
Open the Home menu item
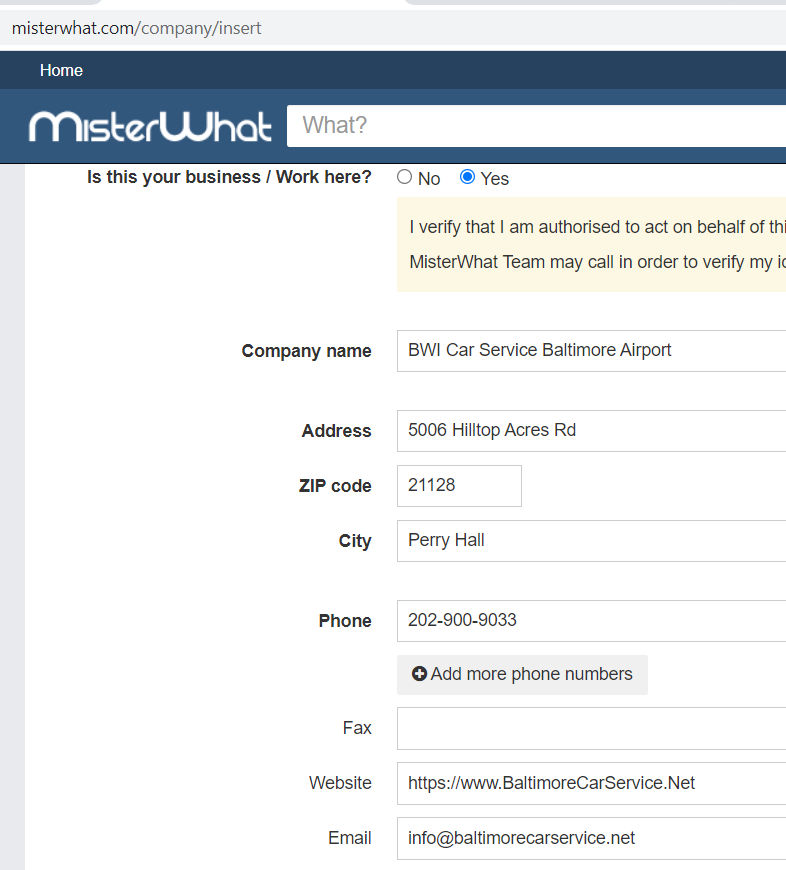(x=61, y=70)
